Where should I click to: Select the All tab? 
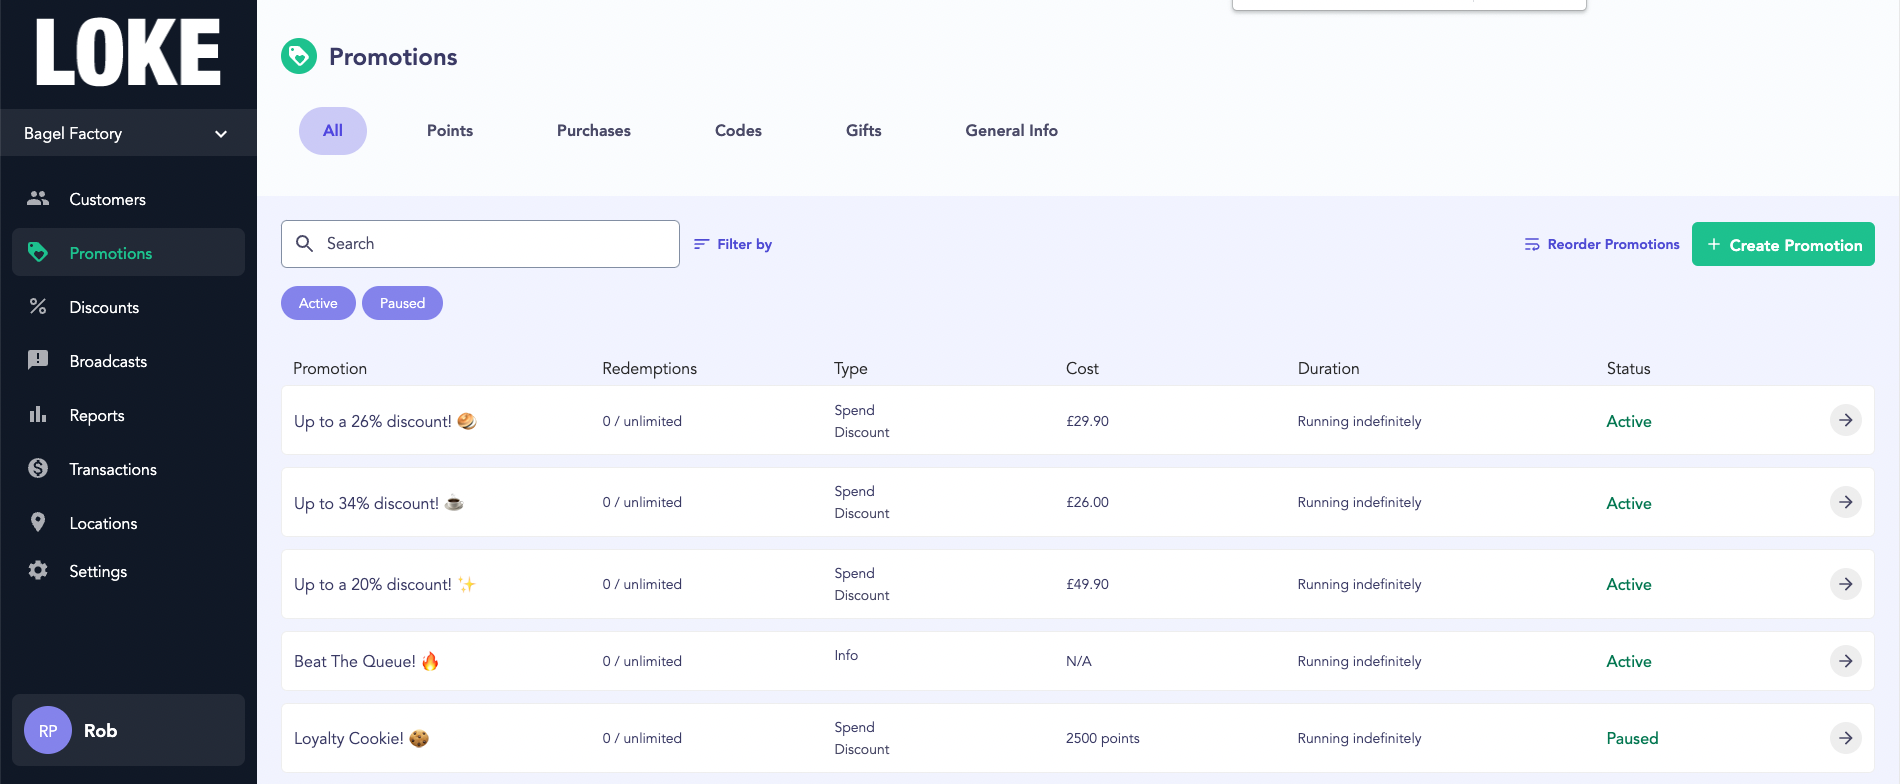pos(333,131)
